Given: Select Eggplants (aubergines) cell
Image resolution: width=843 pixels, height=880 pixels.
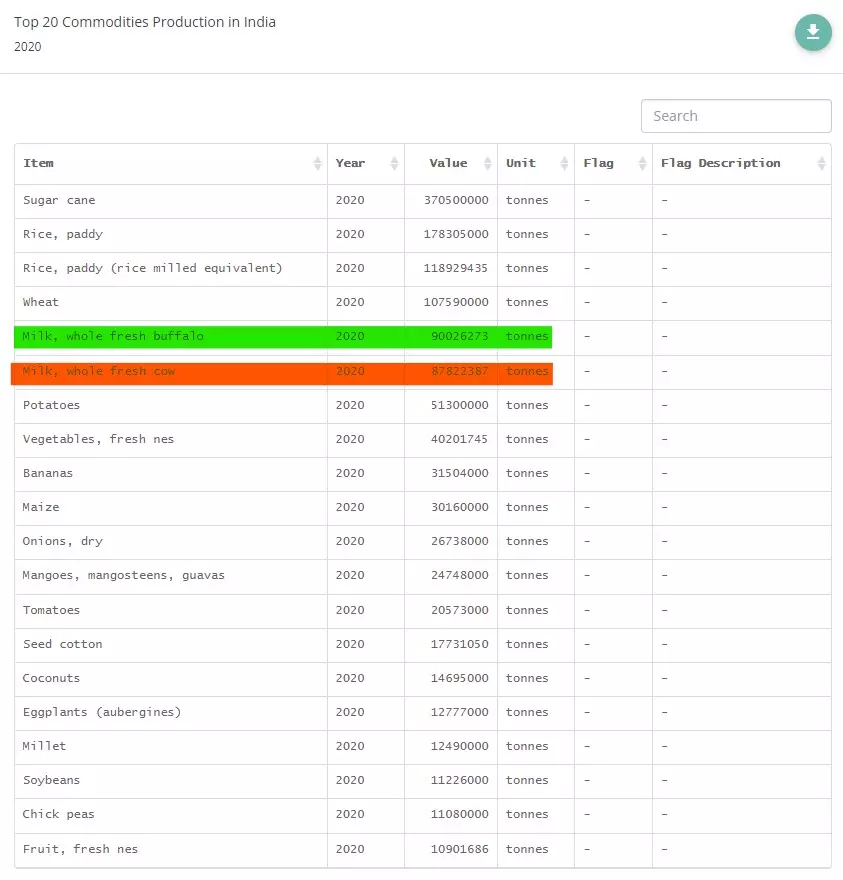Looking at the screenshot, I should point(171,713).
